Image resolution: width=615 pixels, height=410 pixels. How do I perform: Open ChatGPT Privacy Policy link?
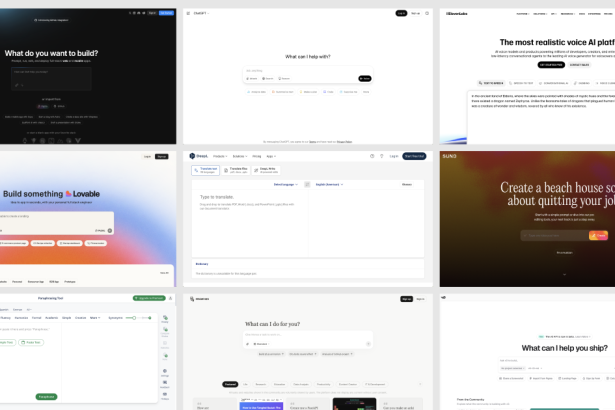(x=344, y=142)
